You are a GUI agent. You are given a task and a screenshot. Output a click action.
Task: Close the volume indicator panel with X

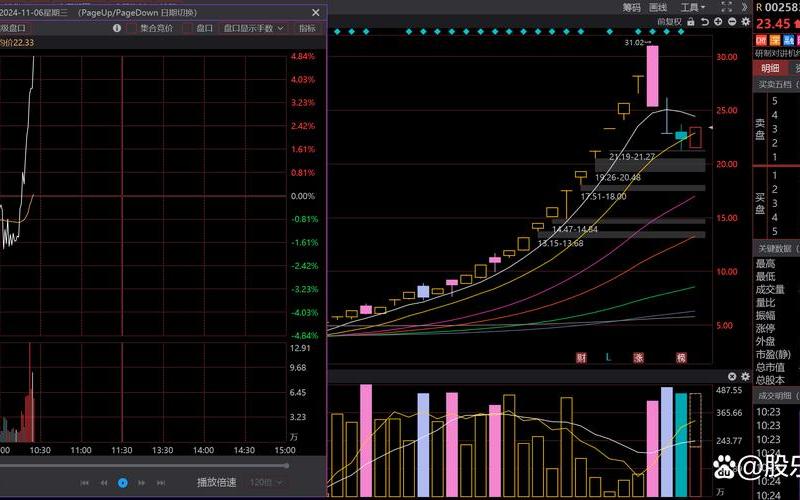(743, 377)
